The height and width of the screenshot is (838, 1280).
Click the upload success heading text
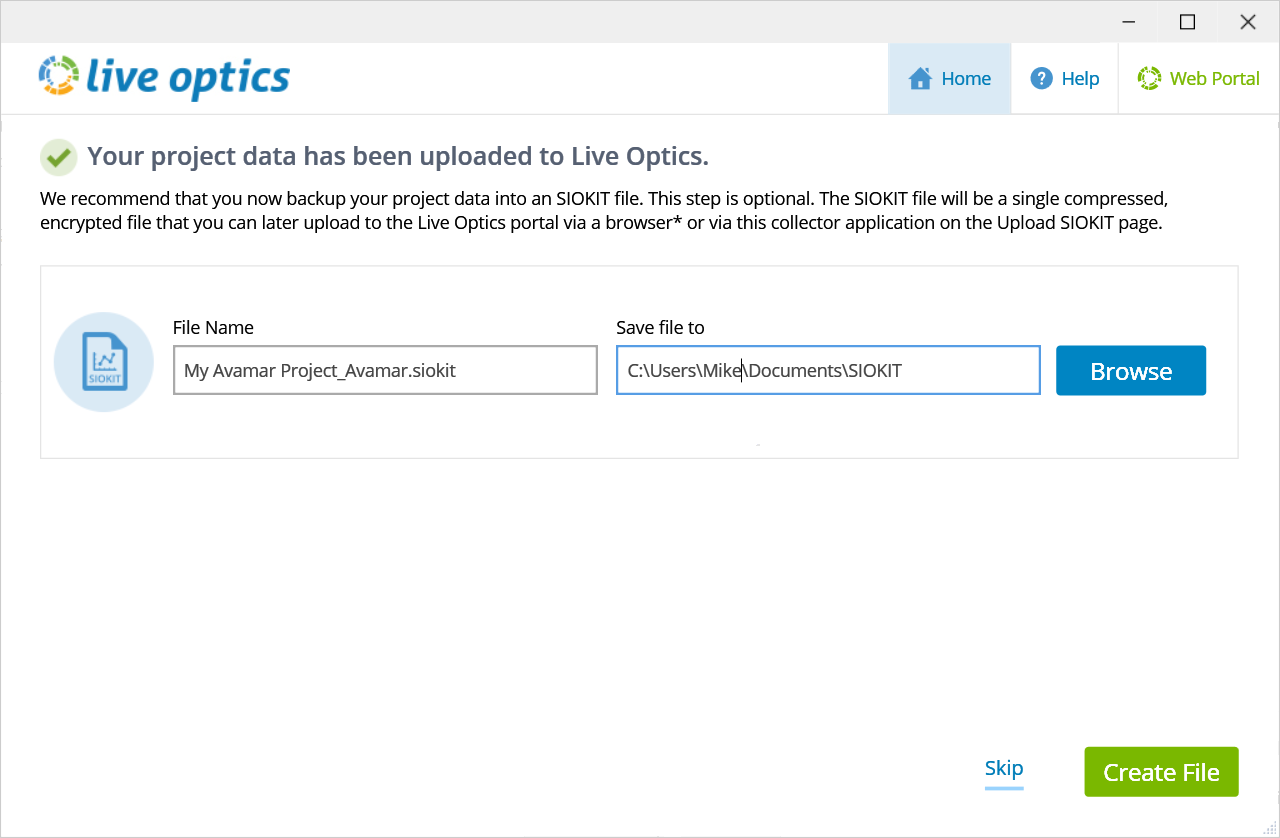pos(398,156)
